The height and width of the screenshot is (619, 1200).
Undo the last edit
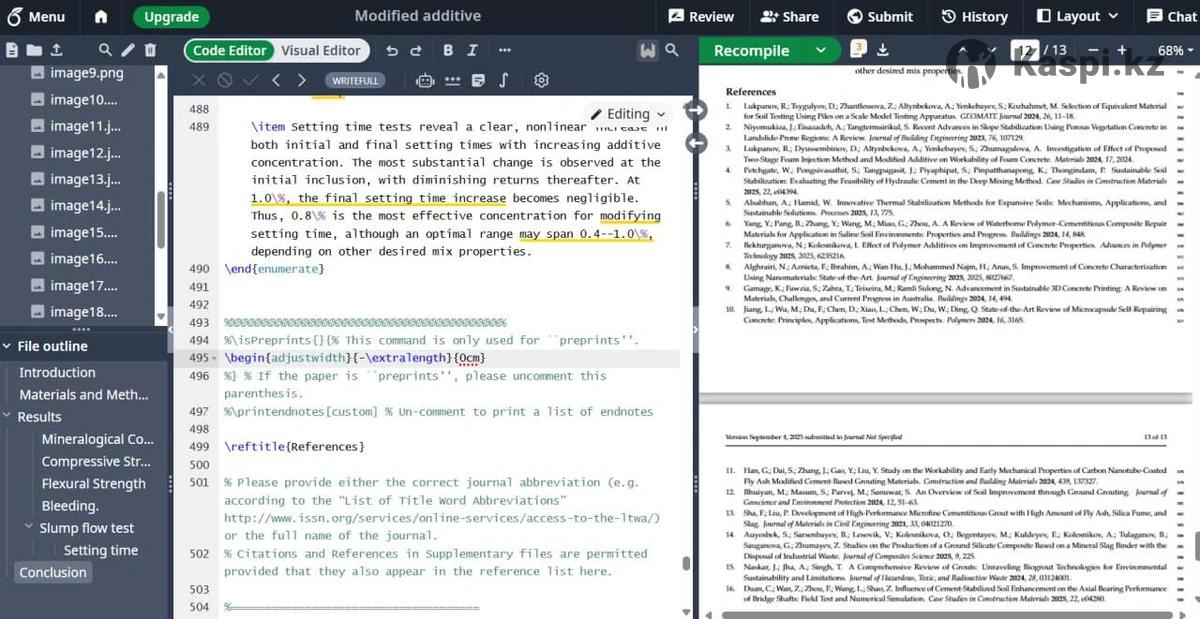391,50
